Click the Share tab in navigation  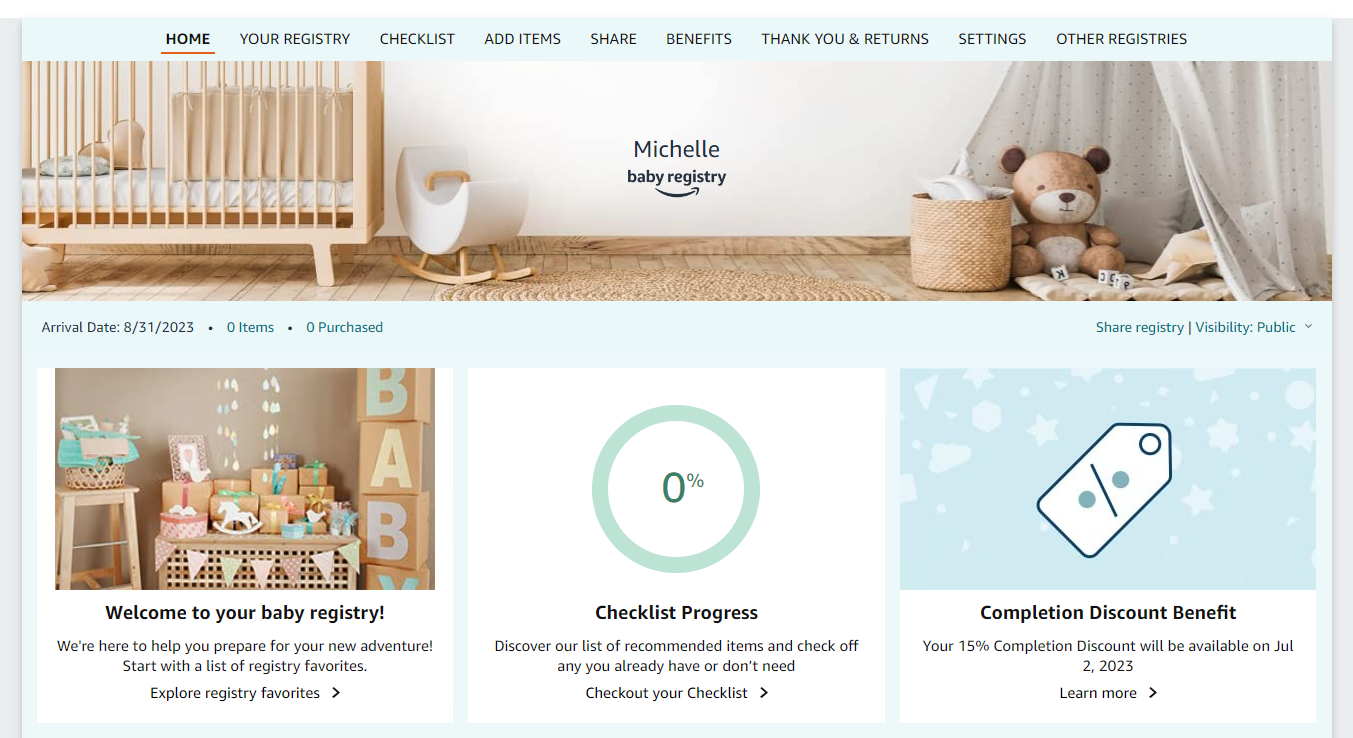[x=613, y=39]
